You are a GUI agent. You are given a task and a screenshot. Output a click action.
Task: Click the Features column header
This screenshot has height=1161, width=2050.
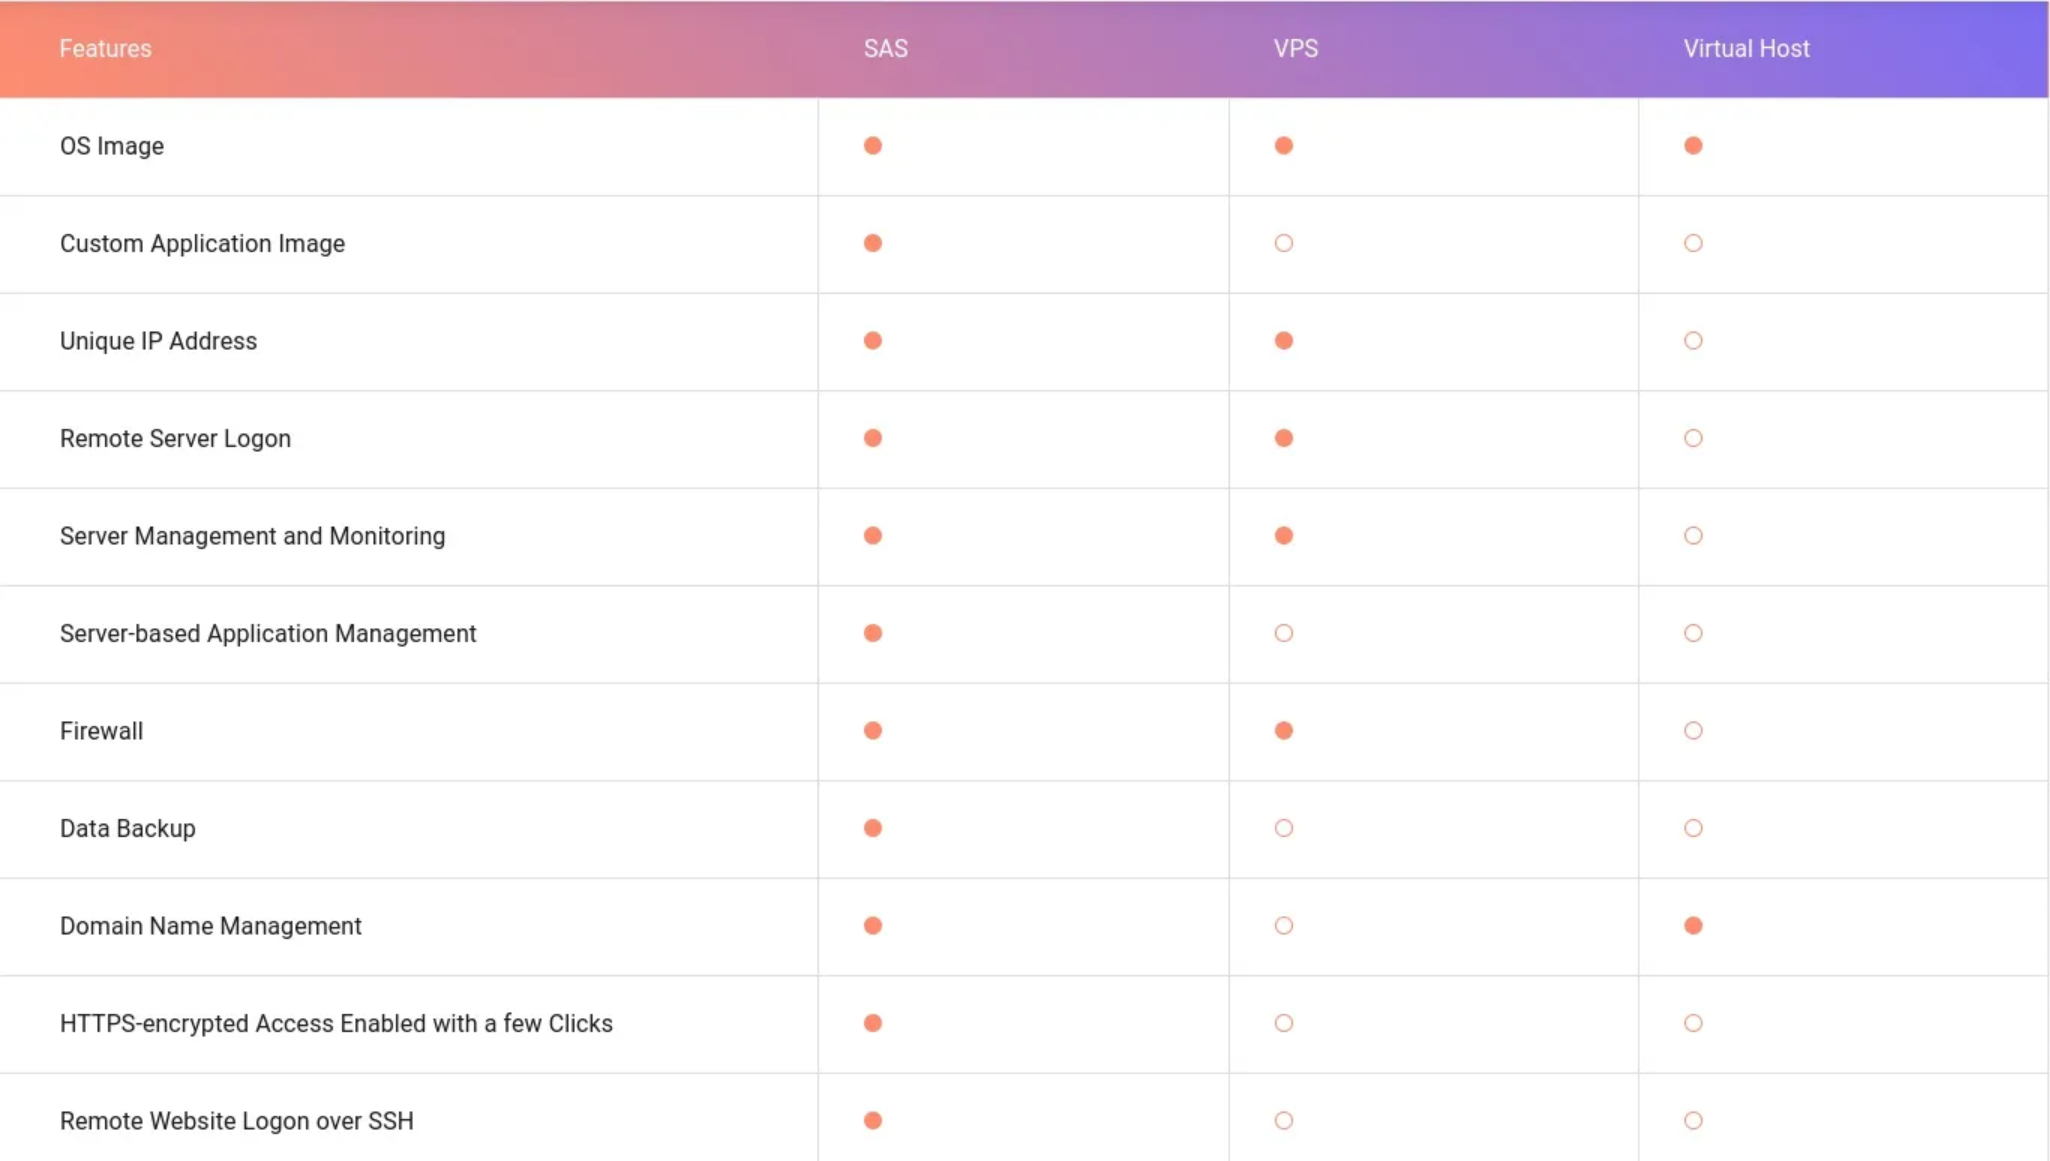pos(105,48)
